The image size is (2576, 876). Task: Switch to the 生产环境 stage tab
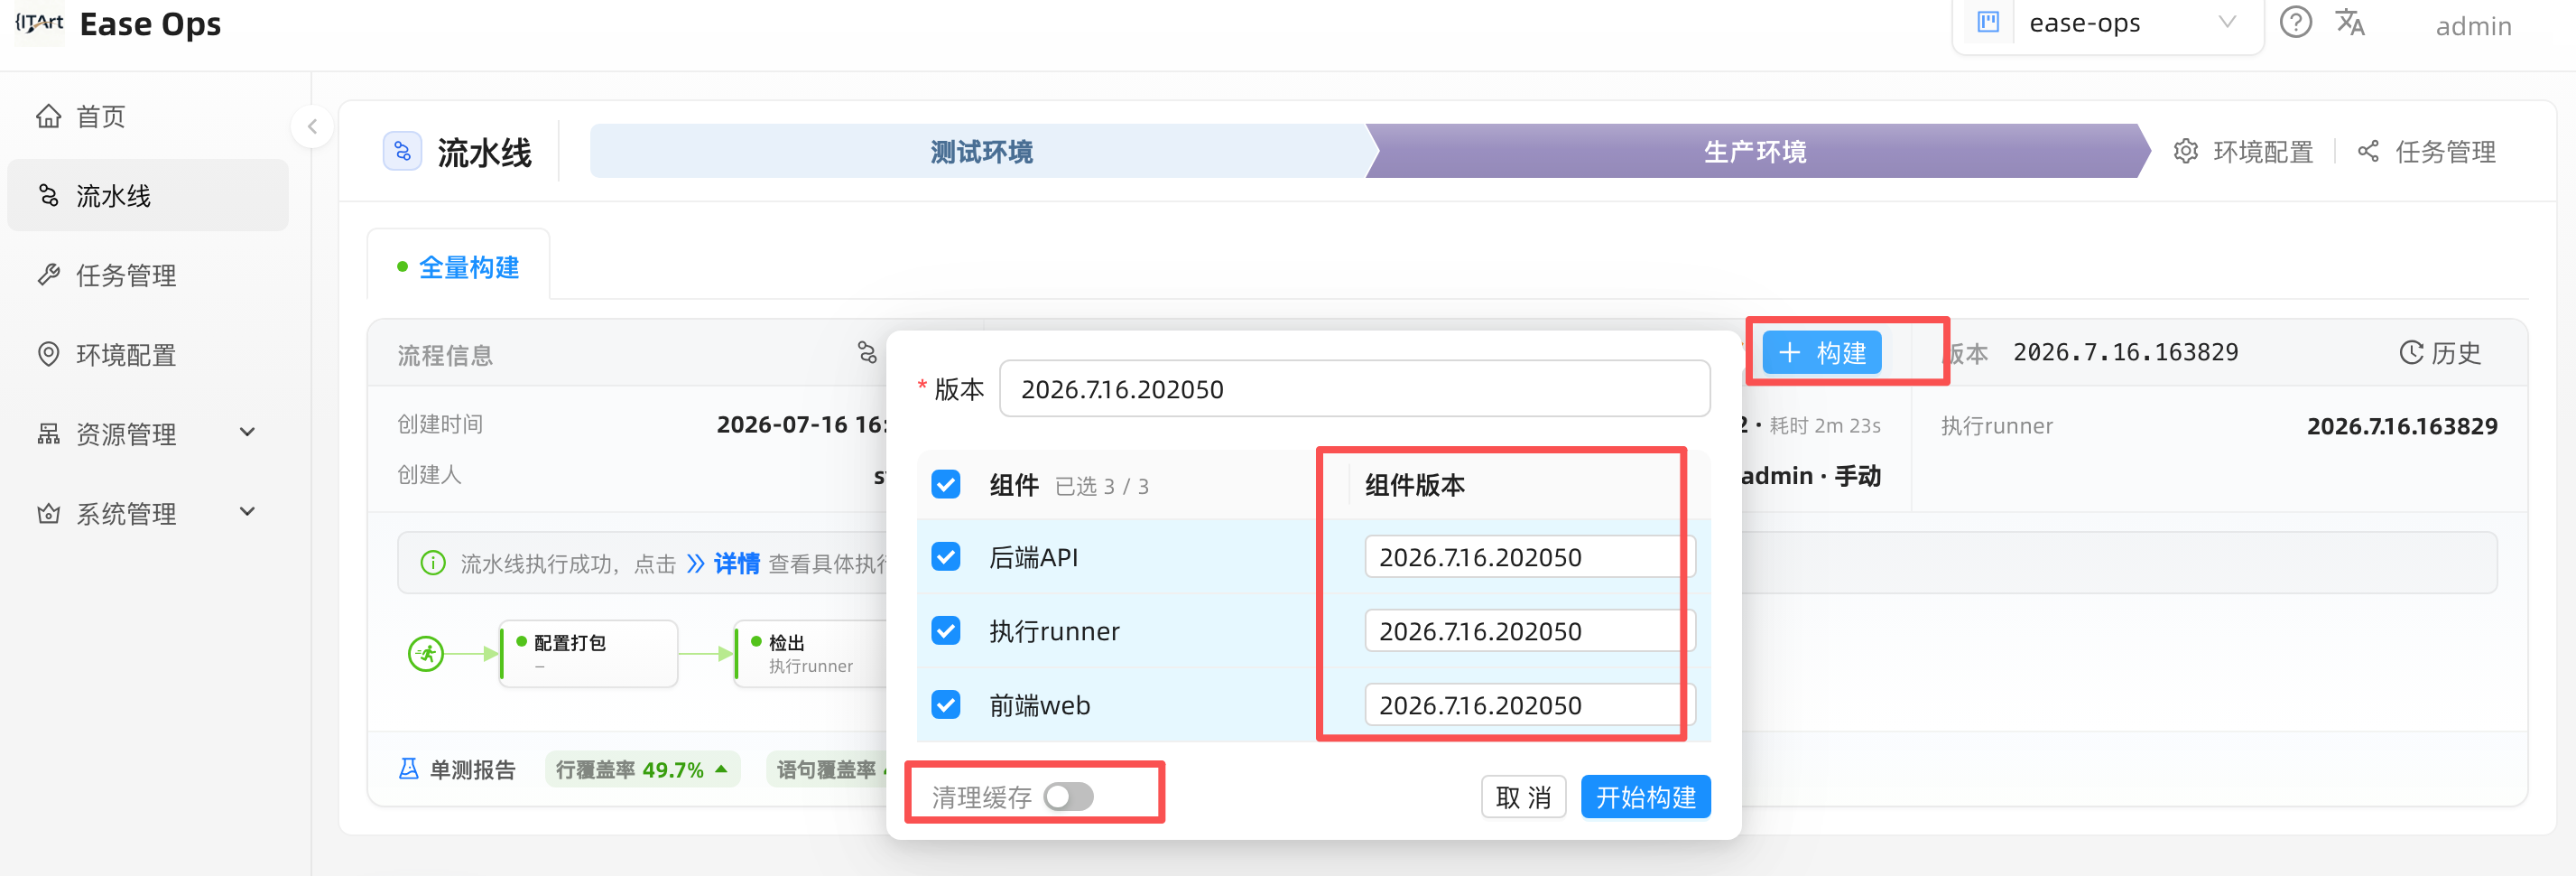(x=1755, y=151)
